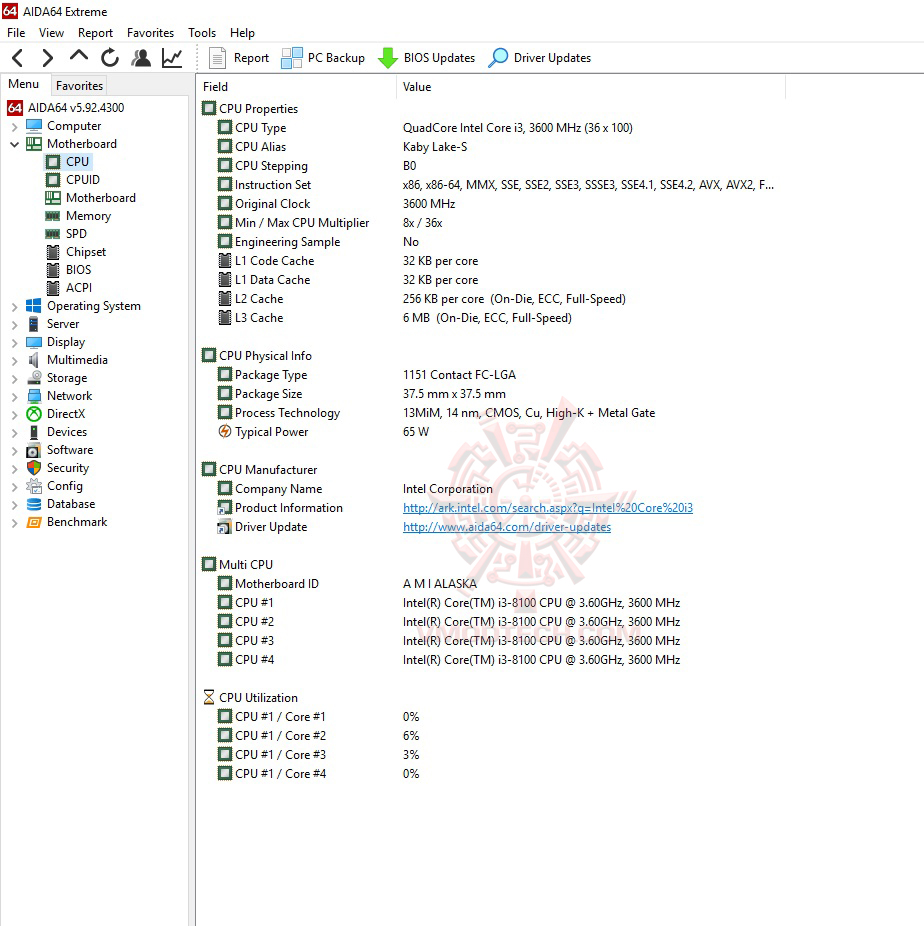Switch to the Menu tab in sidebar
The width and height of the screenshot is (924, 926).
(24, 84)
